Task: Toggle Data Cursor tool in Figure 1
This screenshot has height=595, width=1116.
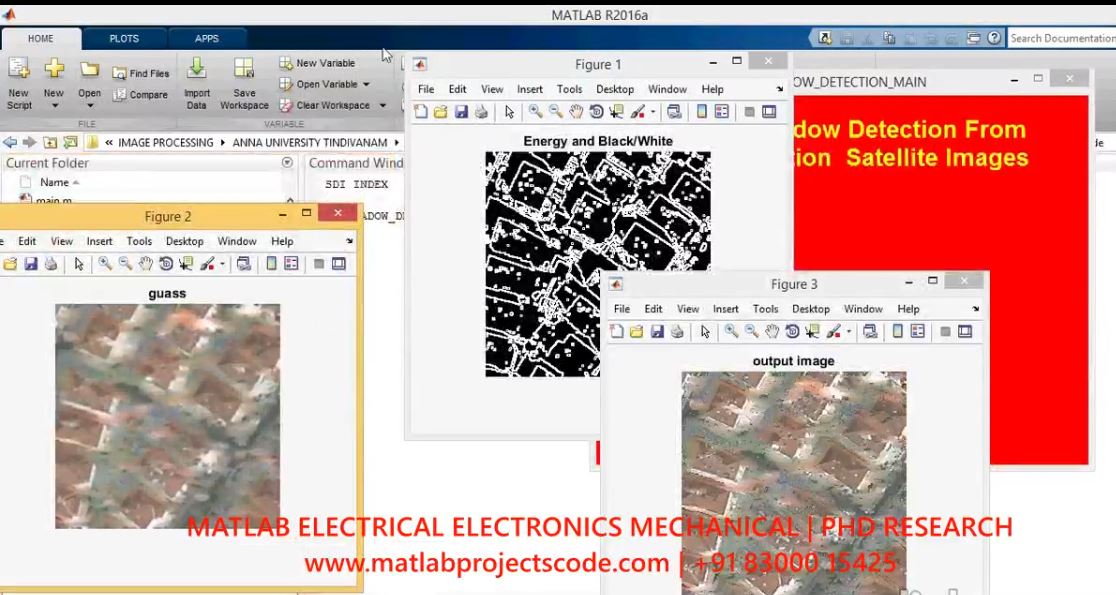Action: [x=616, y=112]
